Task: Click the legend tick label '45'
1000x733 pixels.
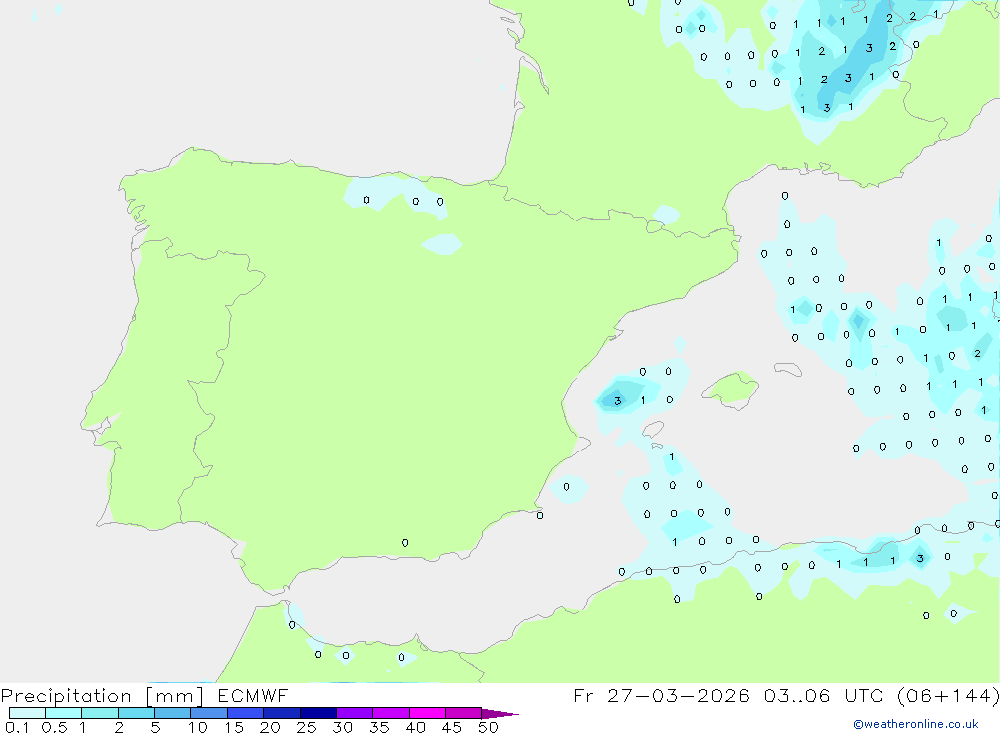Action: pyautogui.click(x=452, y=727)
